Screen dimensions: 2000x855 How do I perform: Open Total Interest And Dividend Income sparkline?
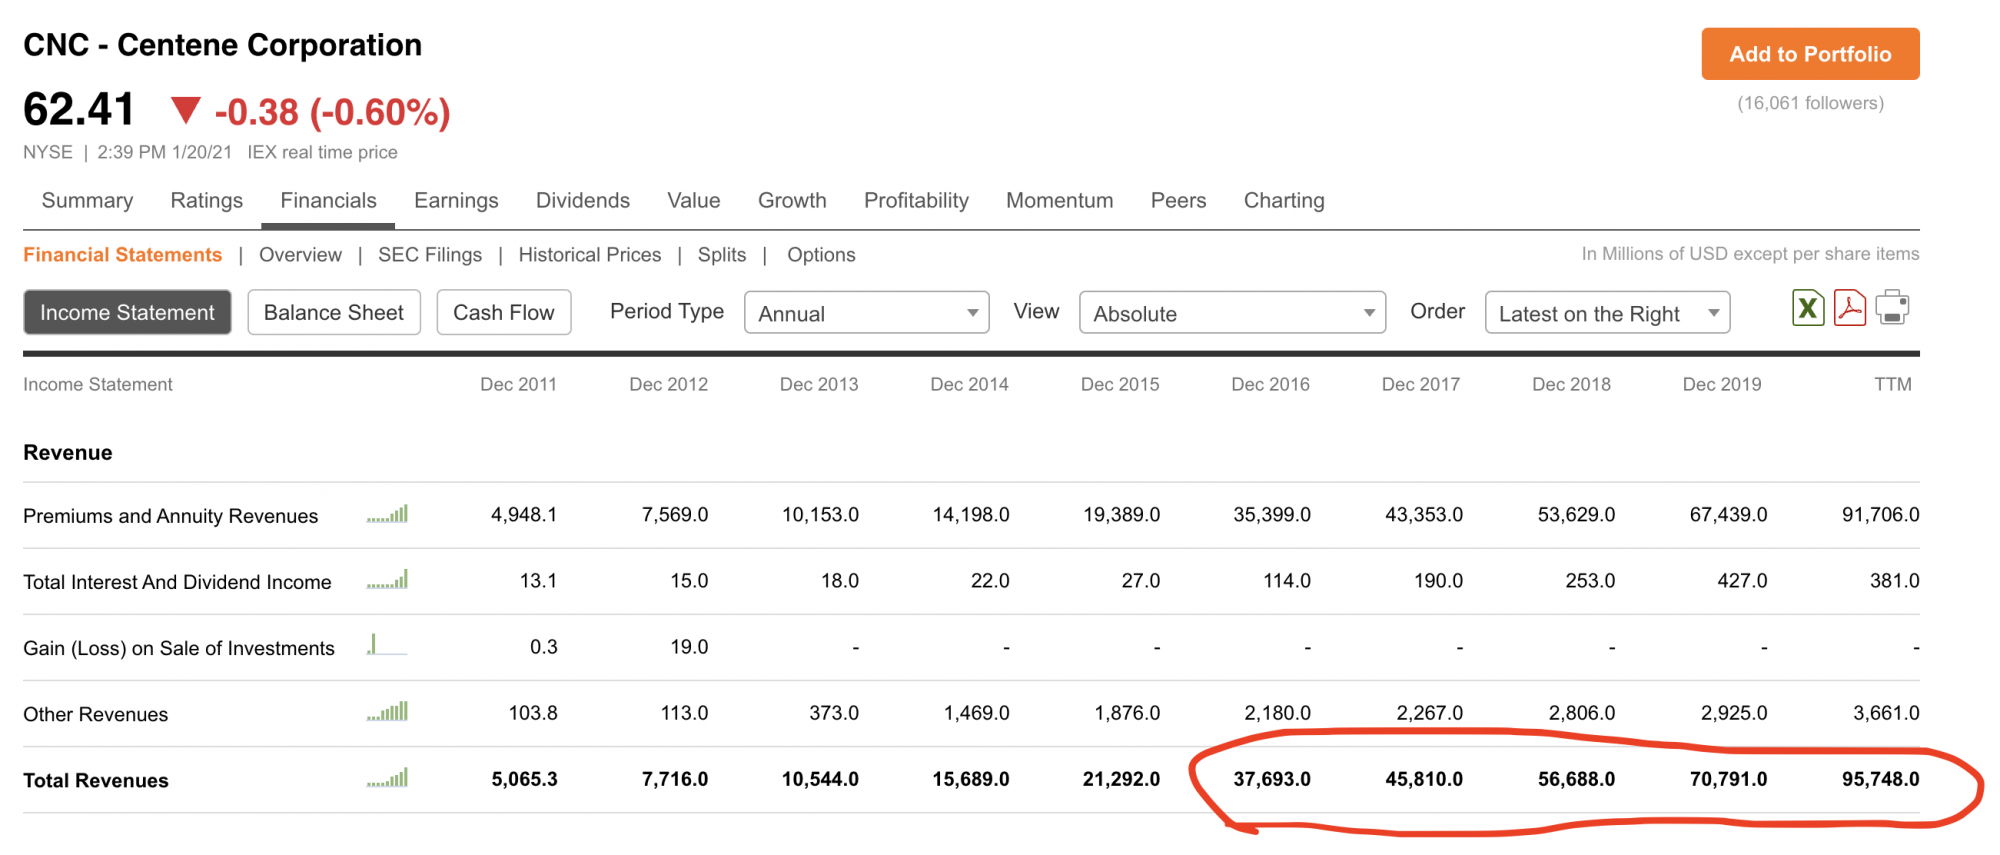click(388, 581)
